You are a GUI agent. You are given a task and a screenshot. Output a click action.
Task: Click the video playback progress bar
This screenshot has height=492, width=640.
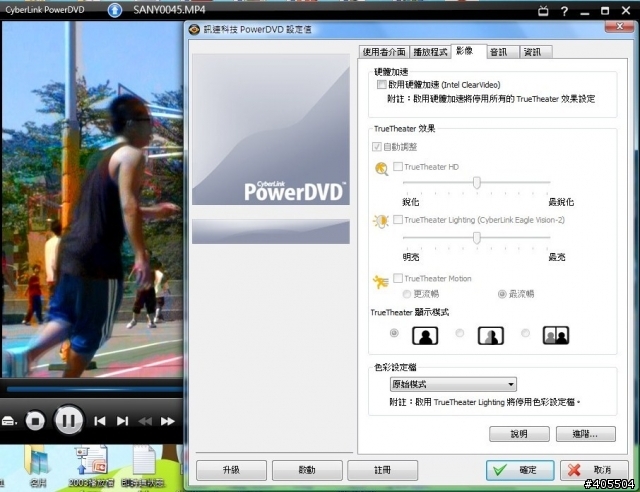94,389
